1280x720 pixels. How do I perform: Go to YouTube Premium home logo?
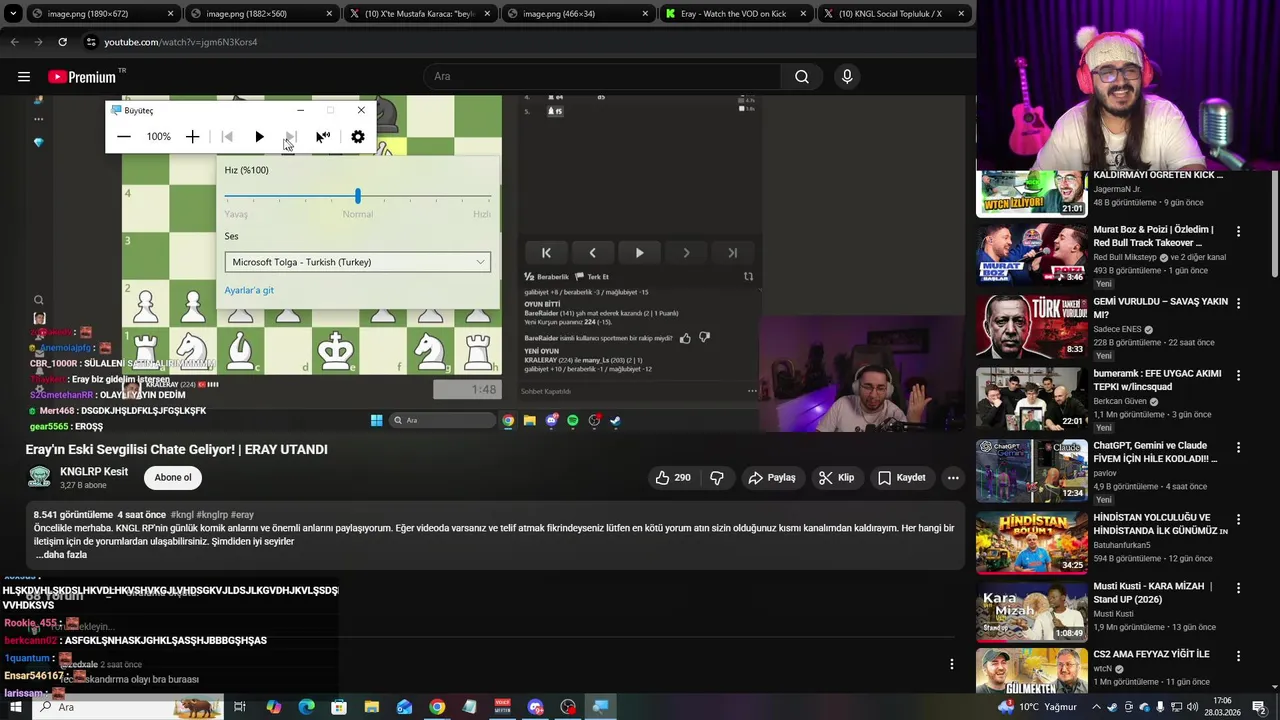coord(82,77)
